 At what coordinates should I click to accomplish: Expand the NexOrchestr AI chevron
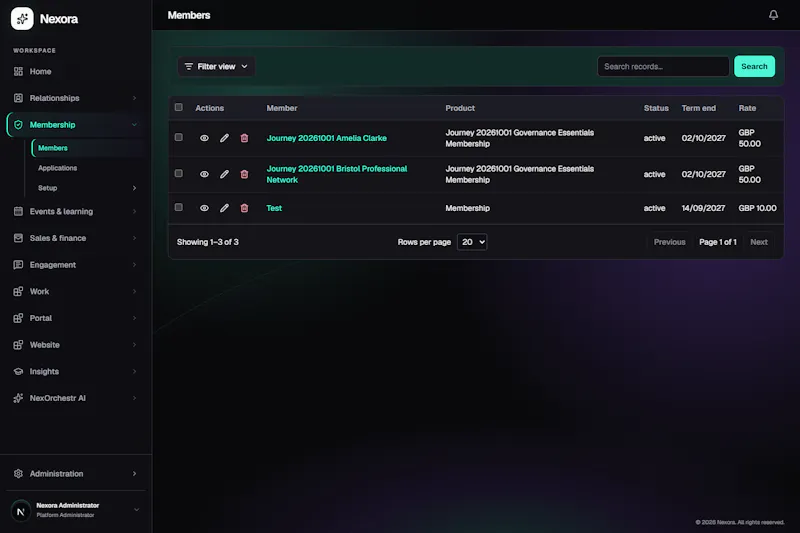click(x=134, y=398)
